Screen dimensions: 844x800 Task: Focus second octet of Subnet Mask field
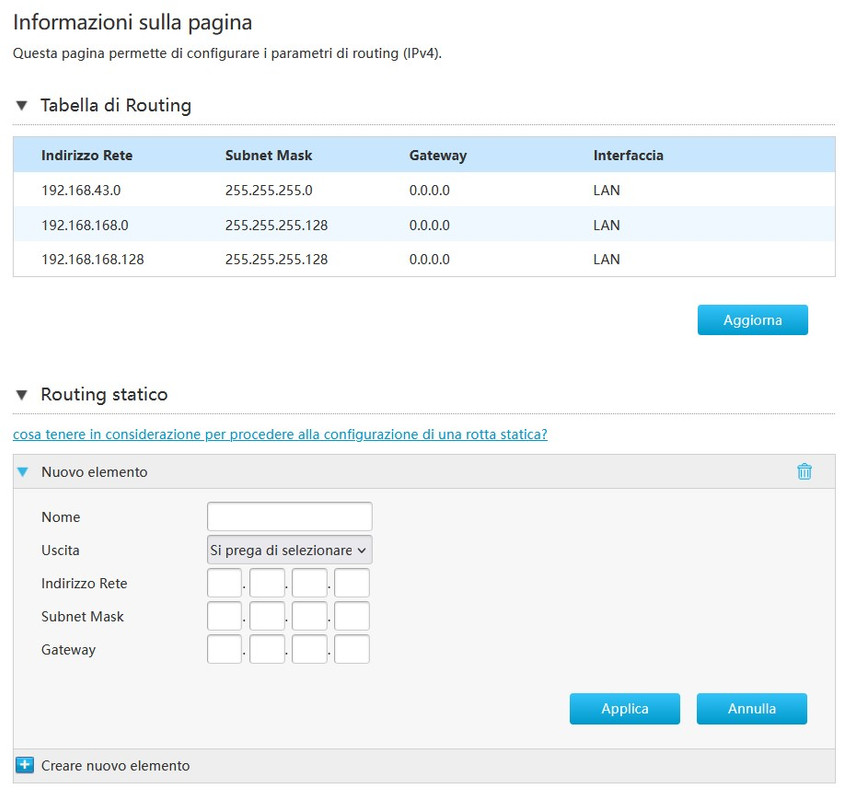[267, 616]
